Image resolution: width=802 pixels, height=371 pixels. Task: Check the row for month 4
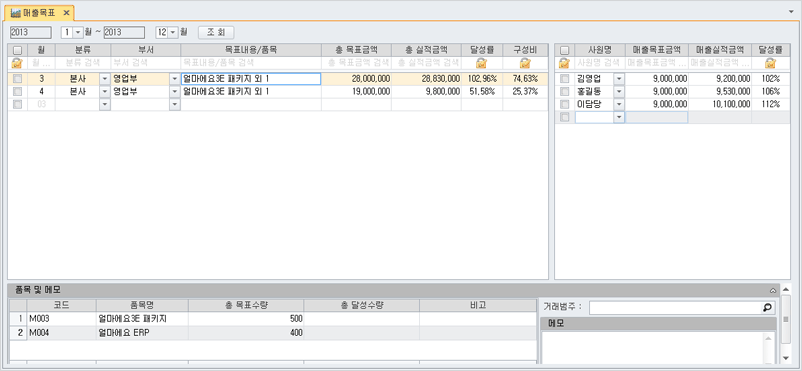[17, 92]
